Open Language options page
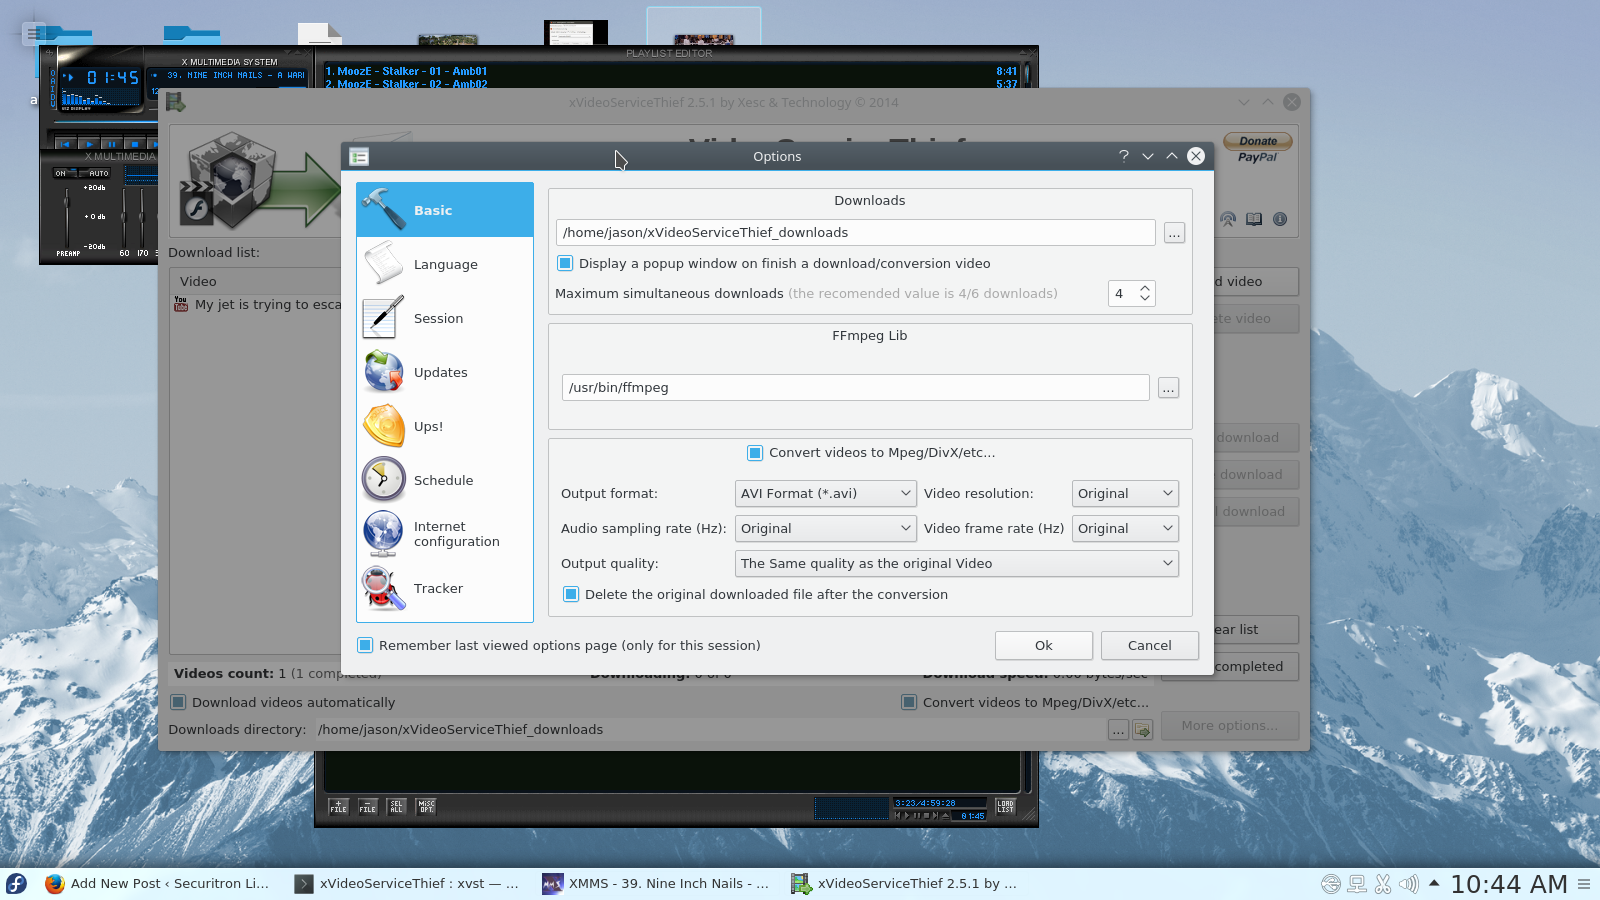 [445, 264]
